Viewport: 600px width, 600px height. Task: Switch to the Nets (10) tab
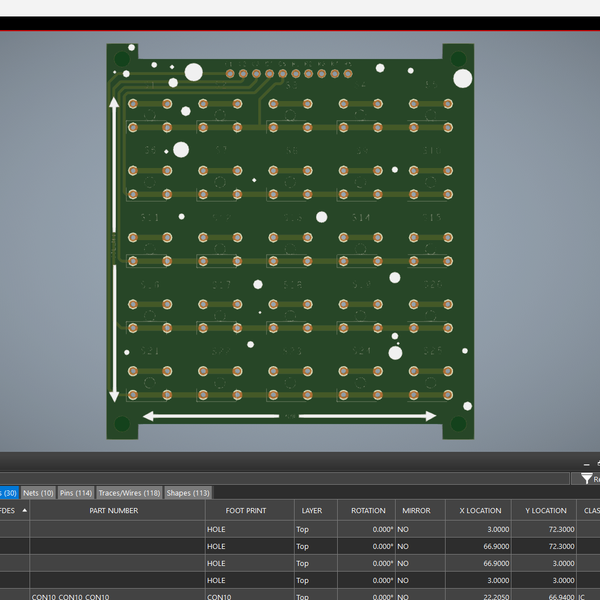click(x=39, y=493)
